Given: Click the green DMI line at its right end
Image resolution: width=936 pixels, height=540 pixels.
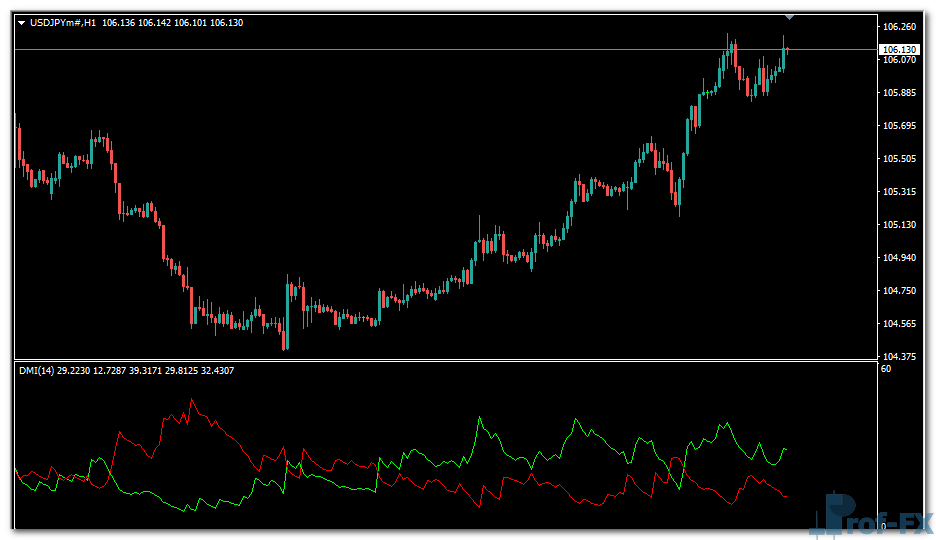Looking at the screenshot, I should [x=787, y=449].
